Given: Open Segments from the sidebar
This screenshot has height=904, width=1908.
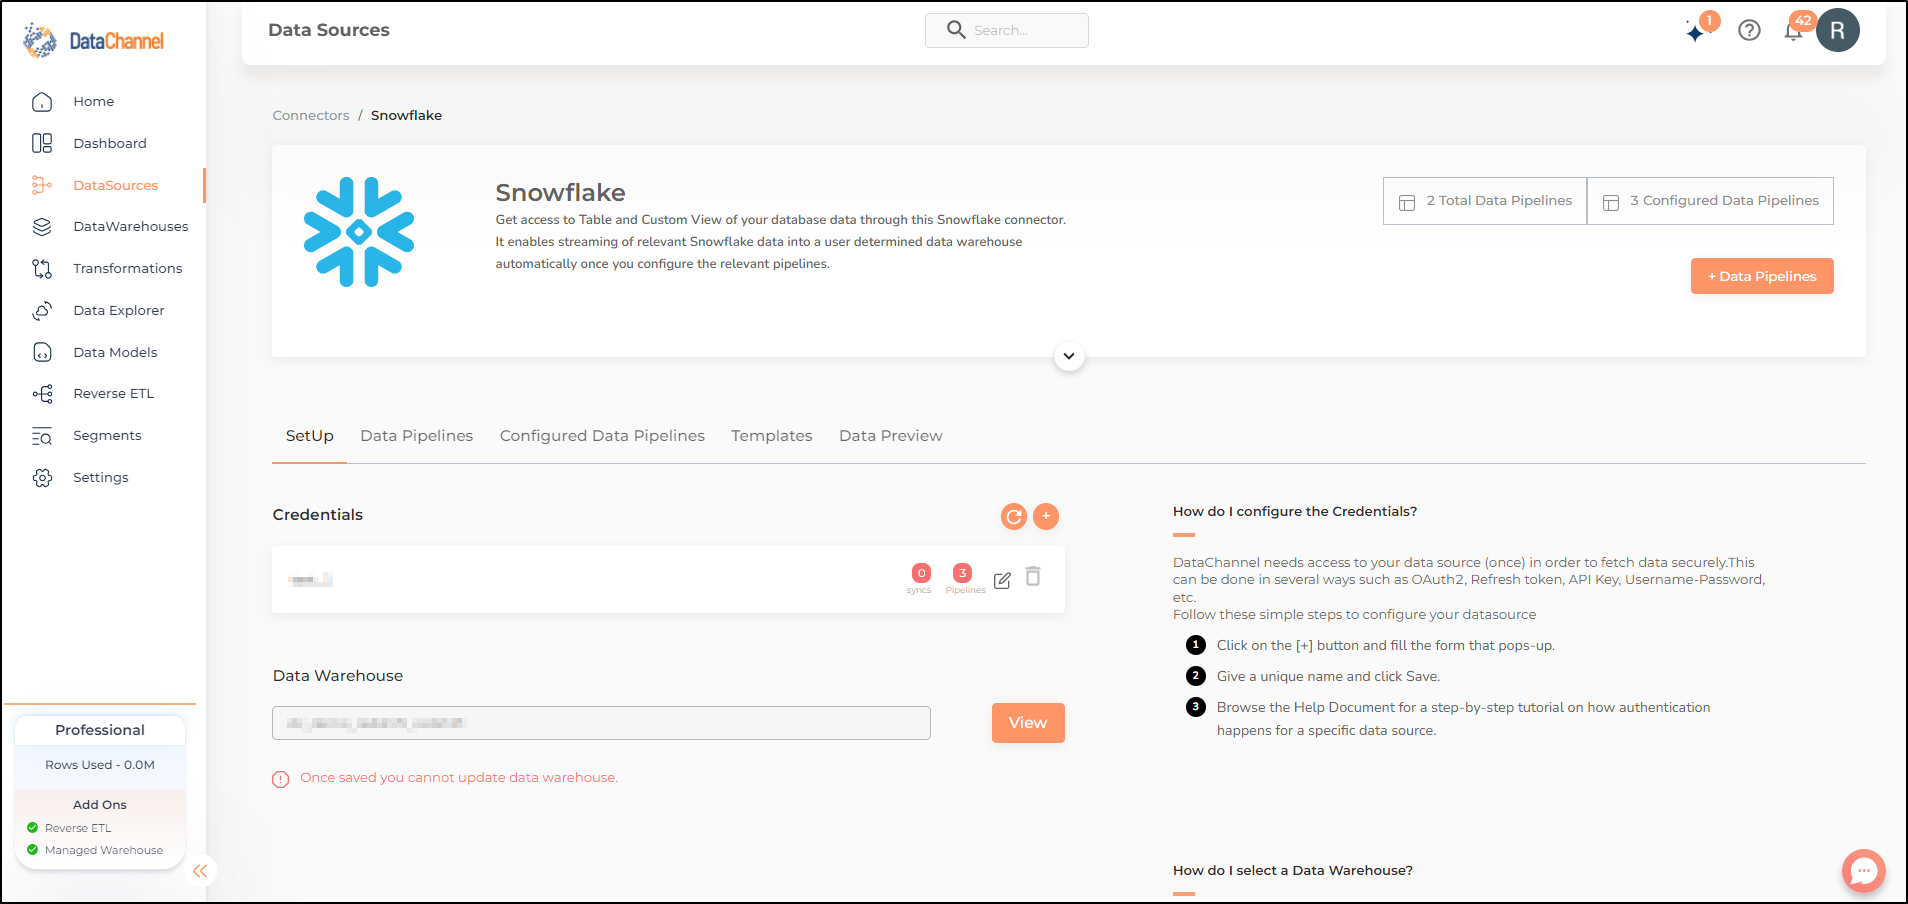Looking at the screenshot, I should [x=107, y=436].
